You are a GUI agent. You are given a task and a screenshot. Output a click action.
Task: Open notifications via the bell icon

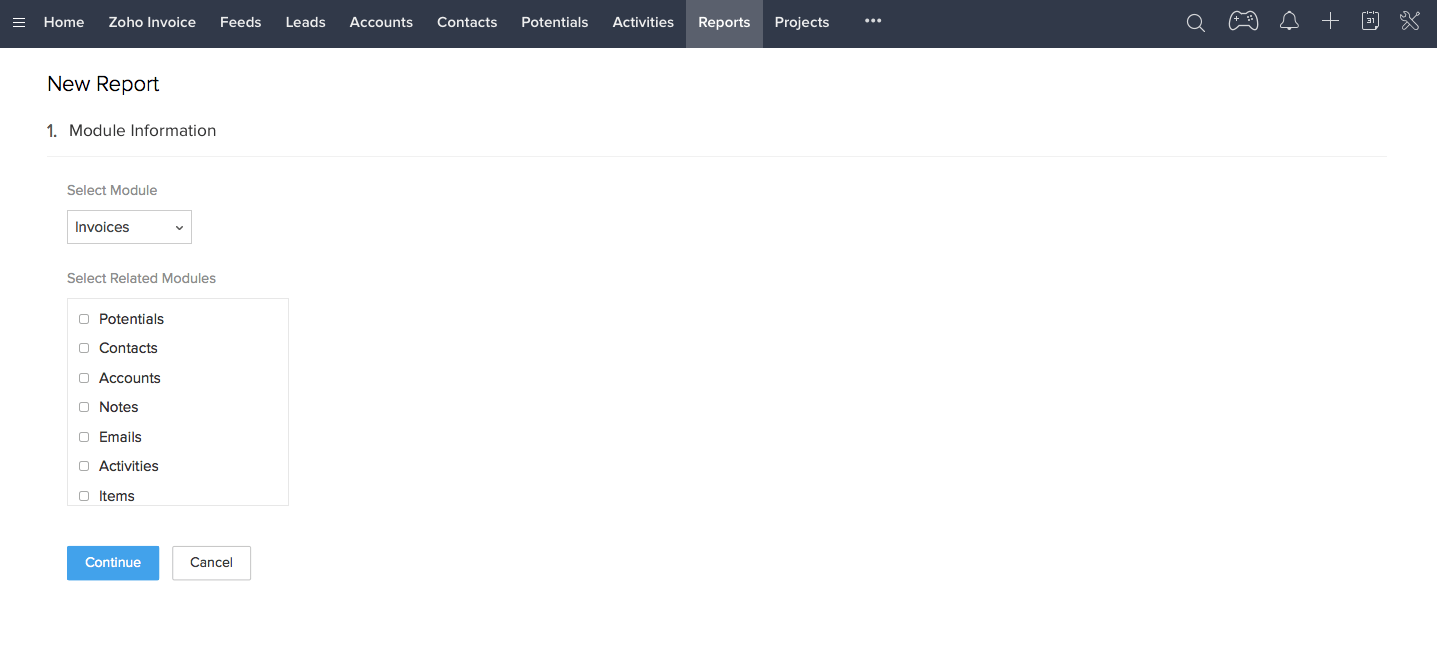coord(1289,21)
